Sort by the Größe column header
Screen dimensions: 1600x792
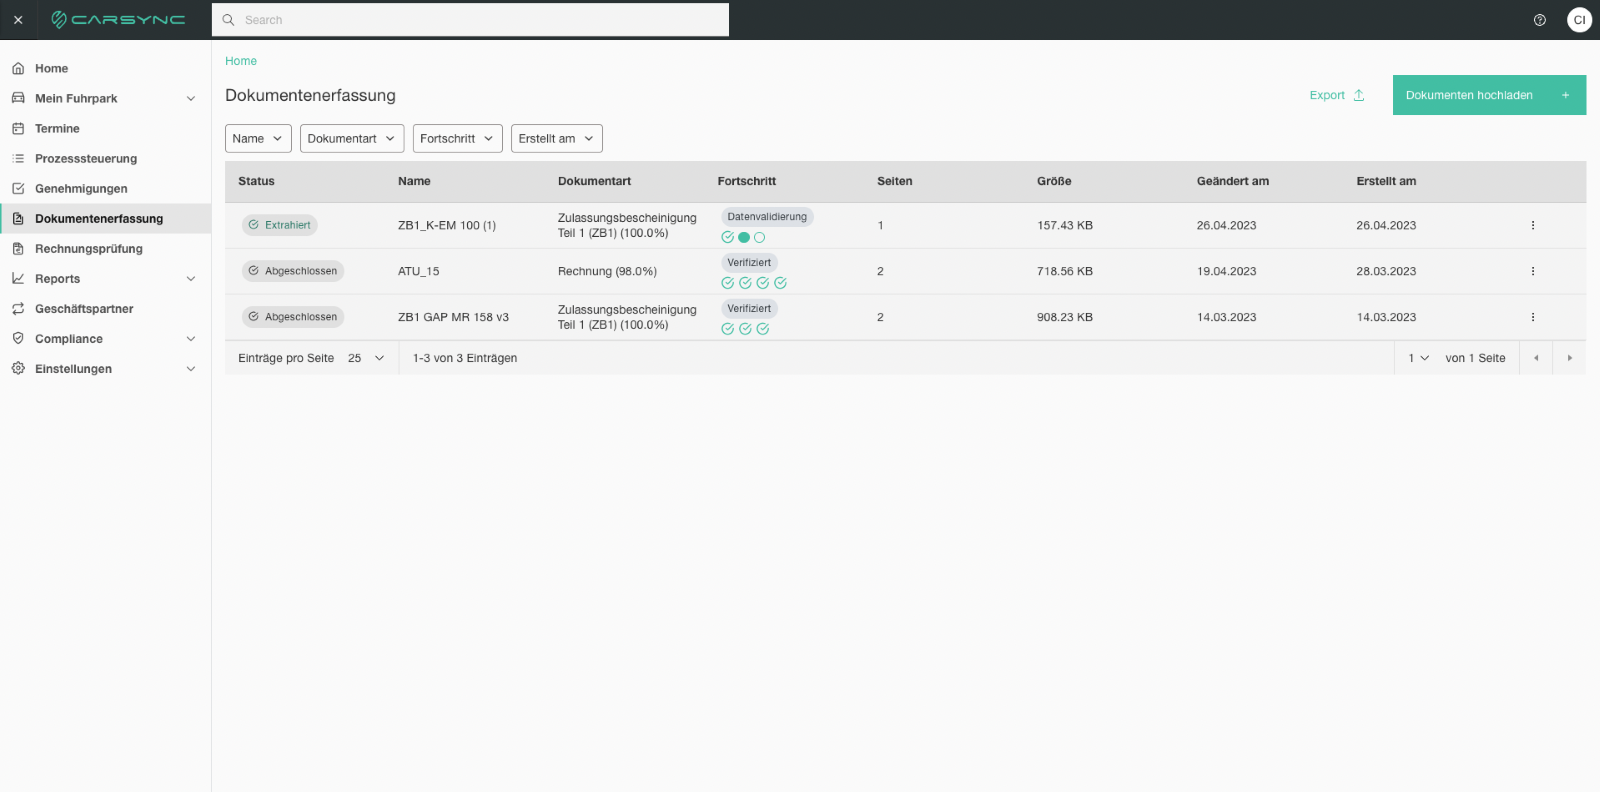[1054, 182]
